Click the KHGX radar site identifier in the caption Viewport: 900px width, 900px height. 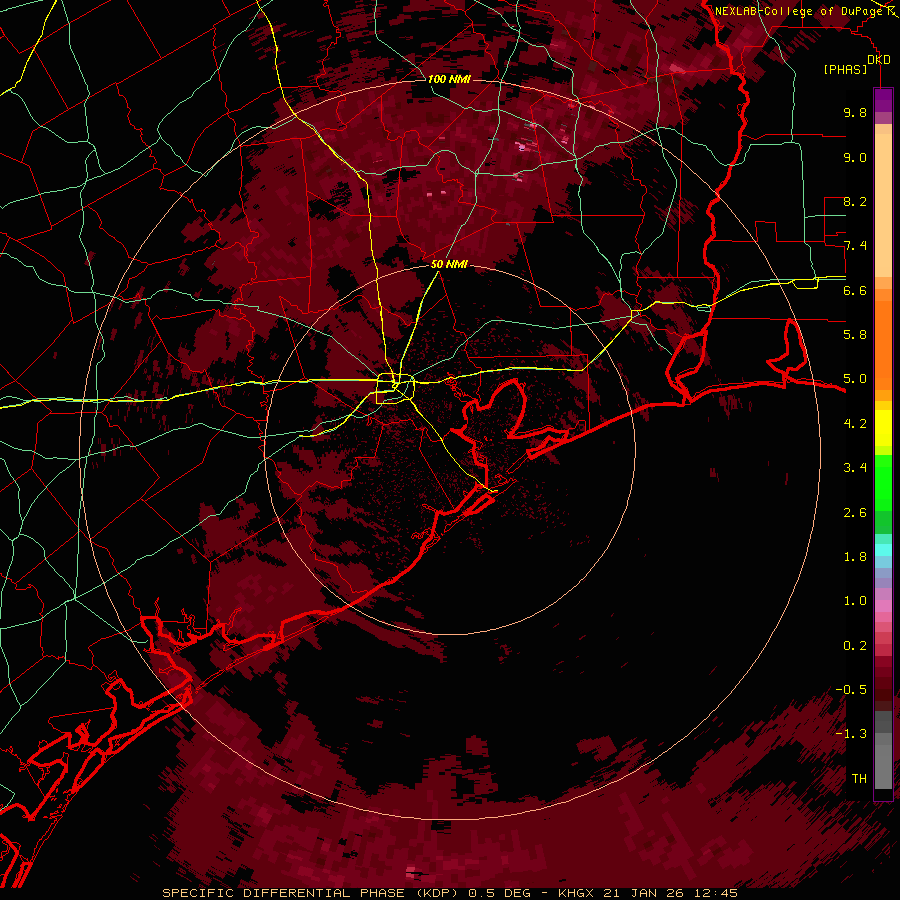tap(576, 893)
